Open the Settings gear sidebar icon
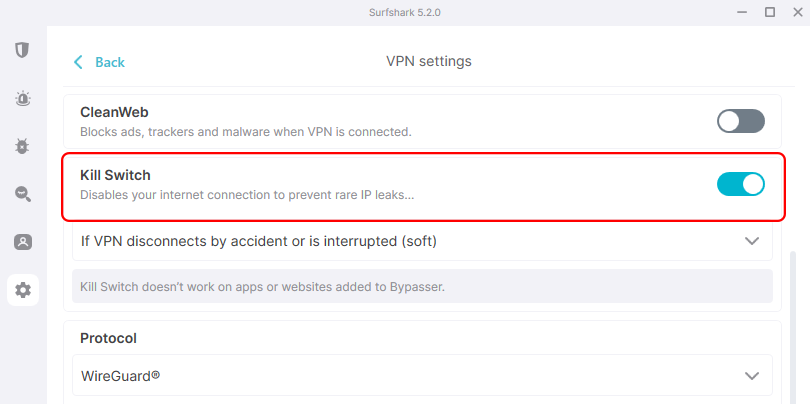The height and width of the screenshot is (404, 810). [x=22, y=291]
